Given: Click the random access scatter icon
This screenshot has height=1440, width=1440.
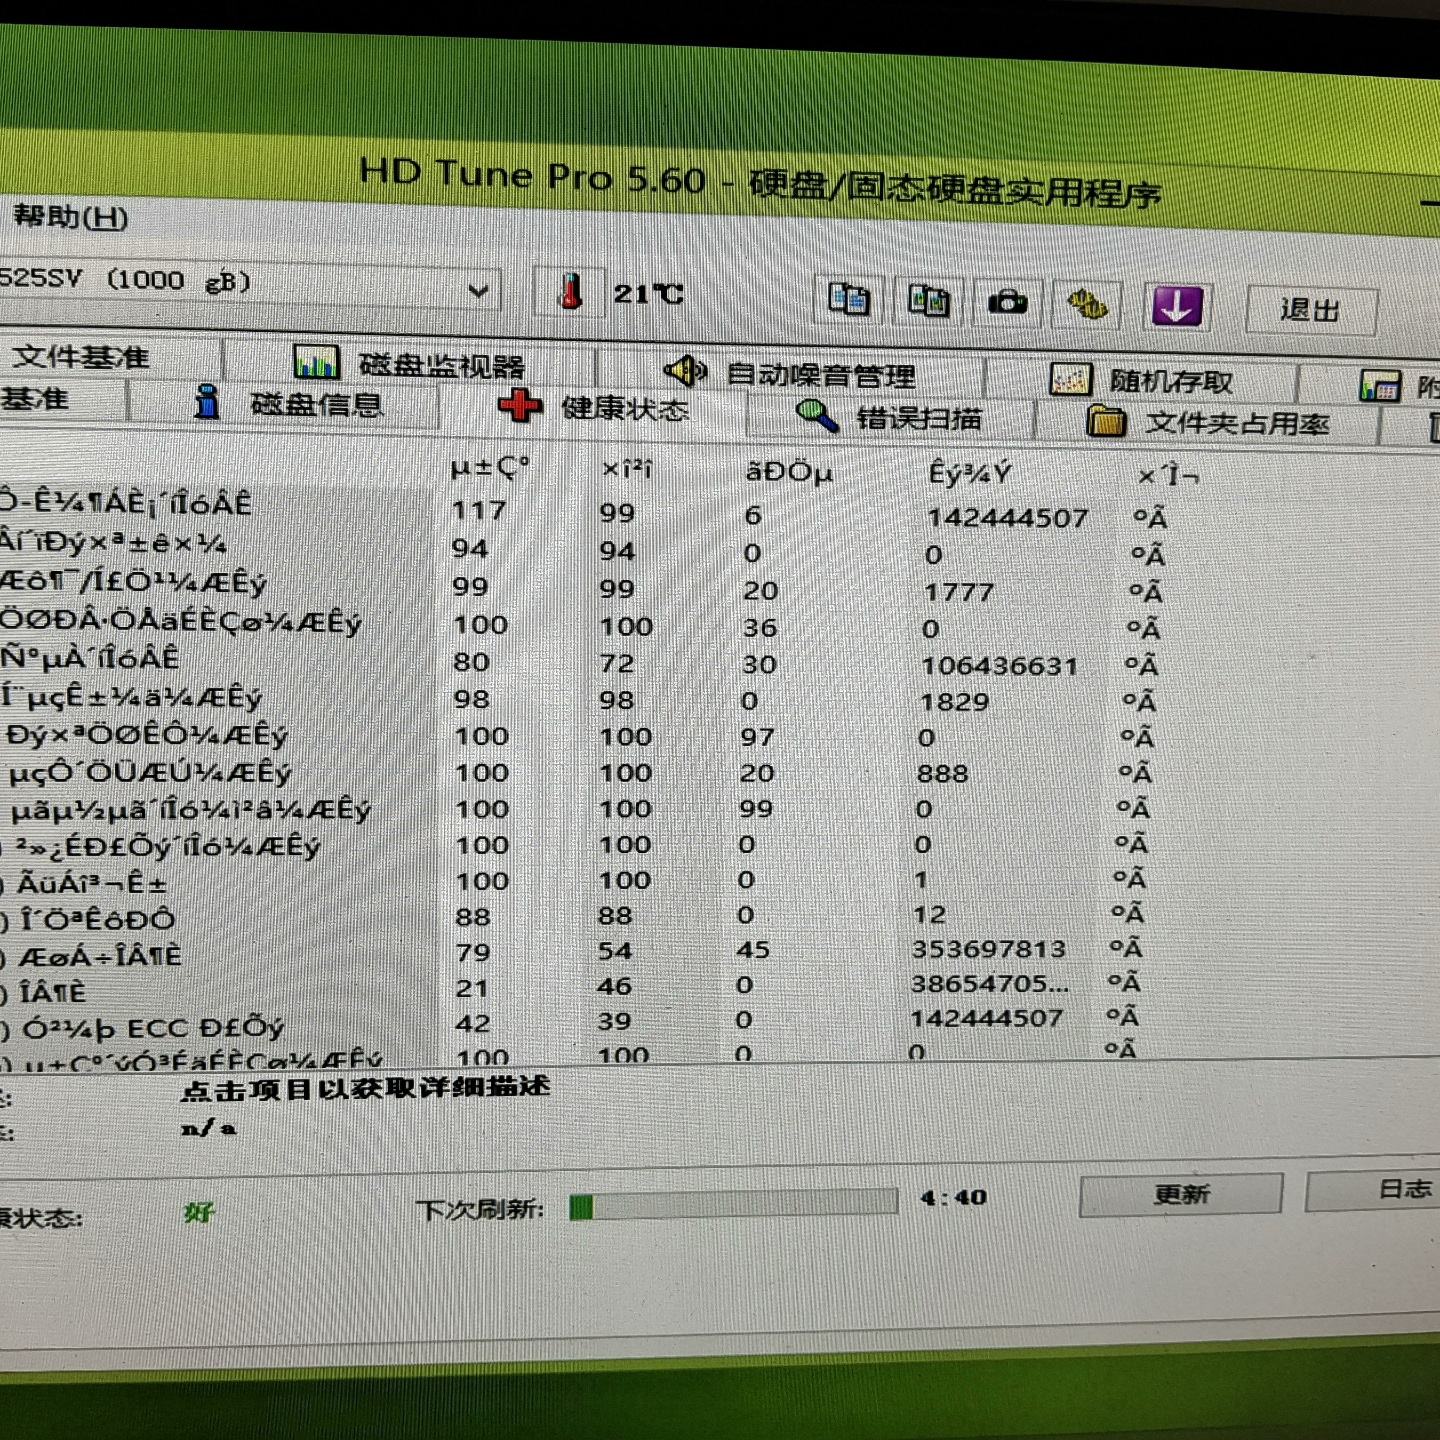Looking at the screenshot, I should point(1070,380).
